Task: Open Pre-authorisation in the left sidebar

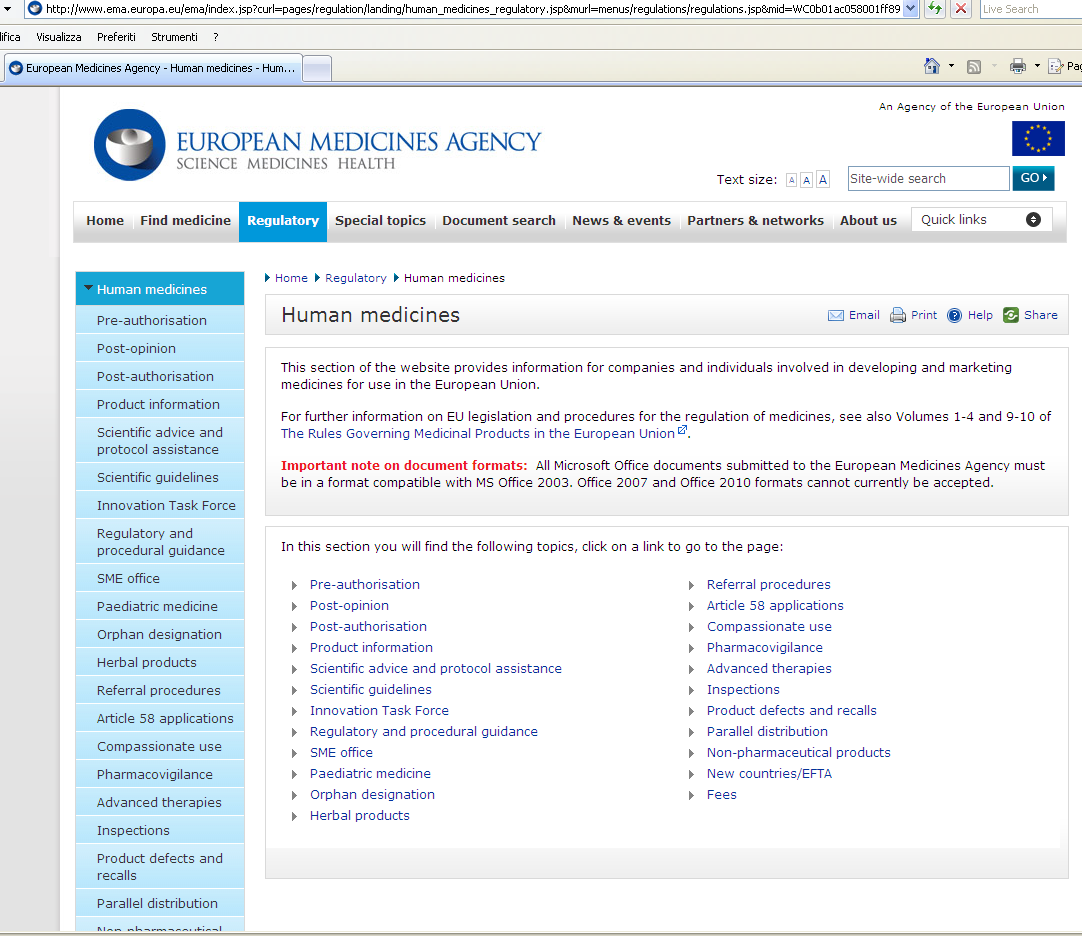Action: click(160, 320)
